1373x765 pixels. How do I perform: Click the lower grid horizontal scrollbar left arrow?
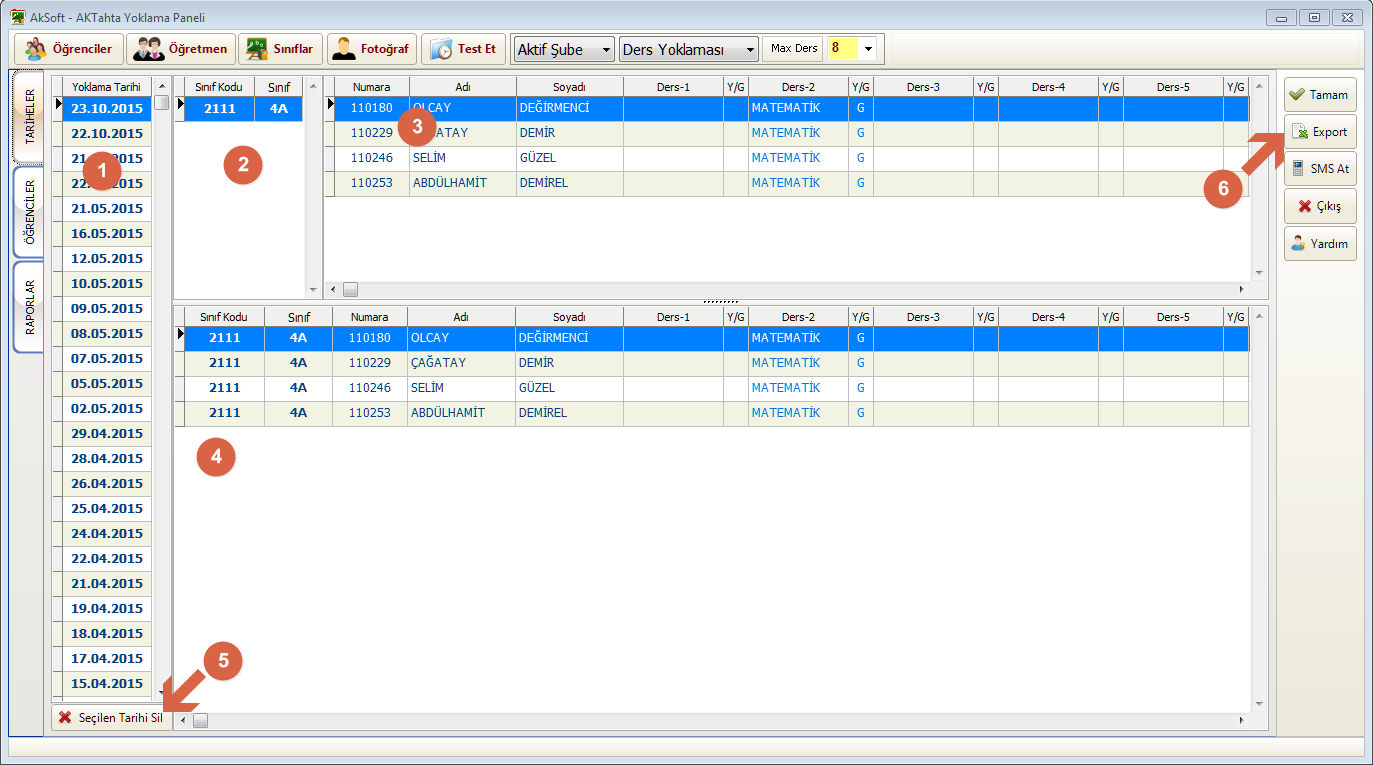(x=183, y=720)
